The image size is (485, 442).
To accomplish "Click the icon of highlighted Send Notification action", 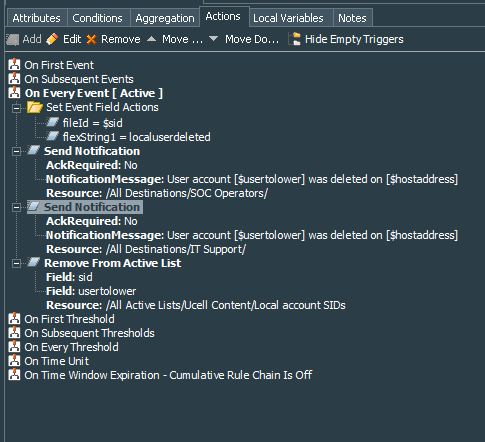I will click(33, 206).
